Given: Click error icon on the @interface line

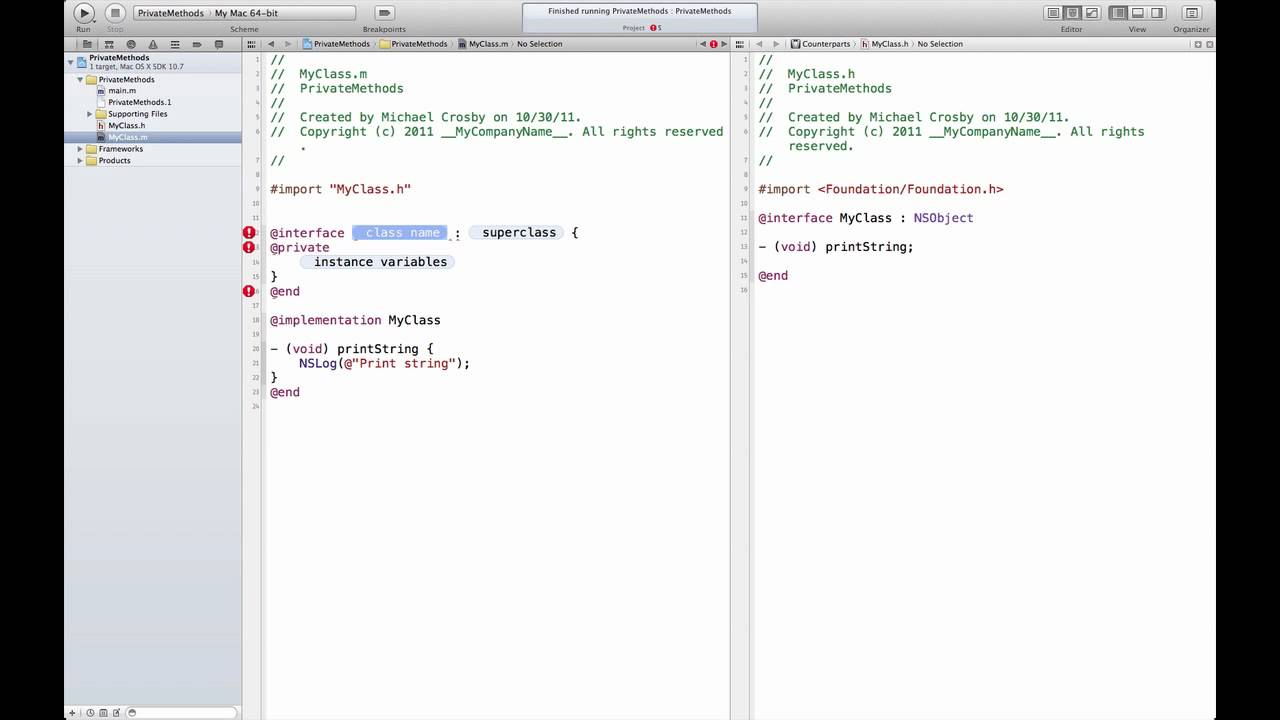Looking at the screenshot, I should 249,233.
